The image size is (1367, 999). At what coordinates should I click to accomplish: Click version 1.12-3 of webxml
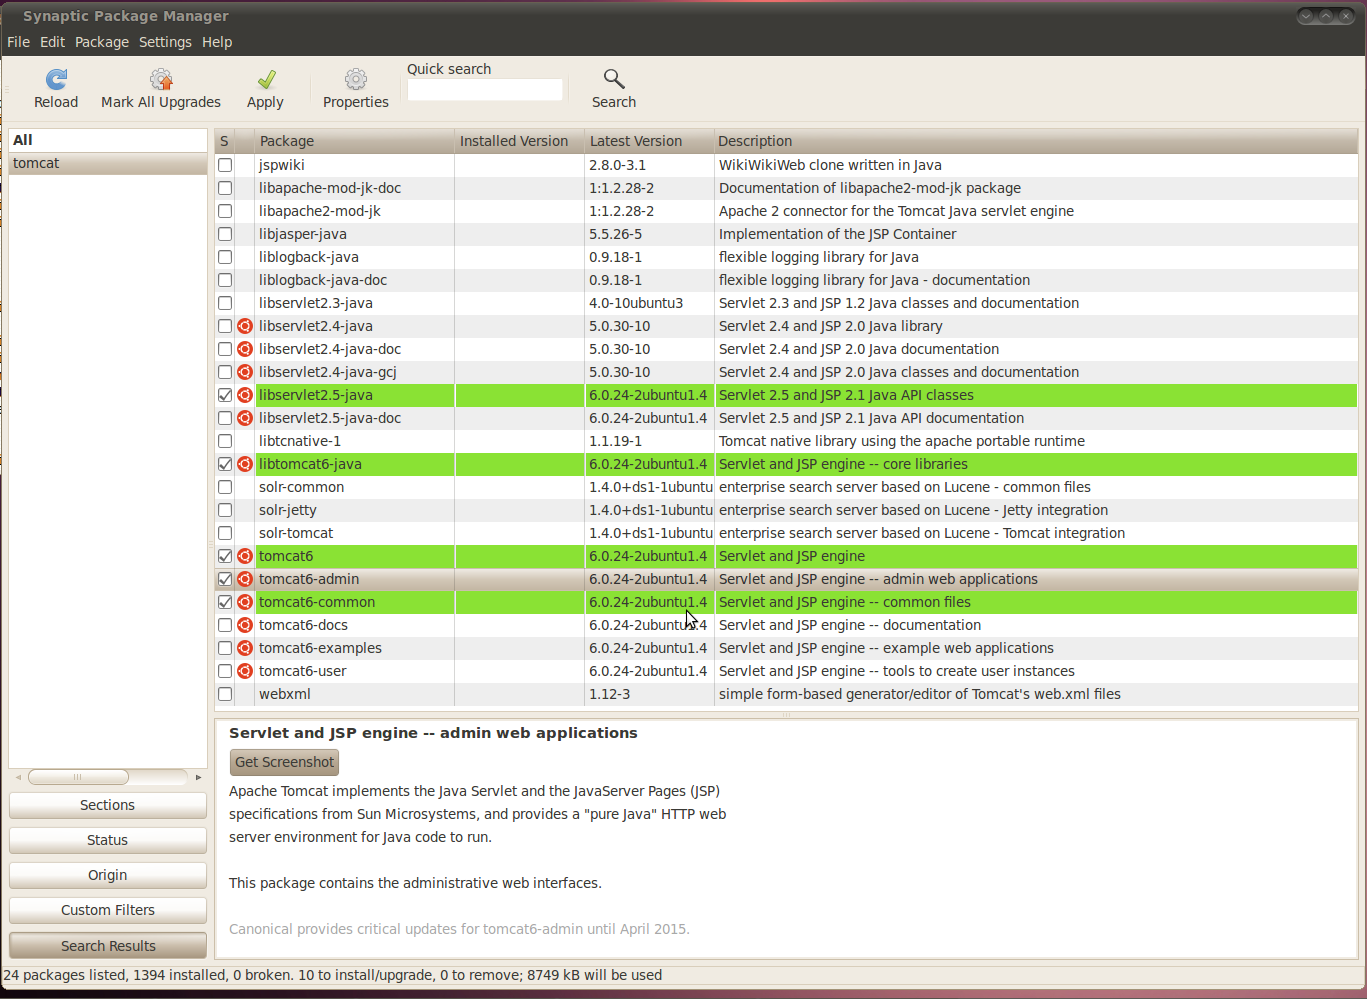610,694
